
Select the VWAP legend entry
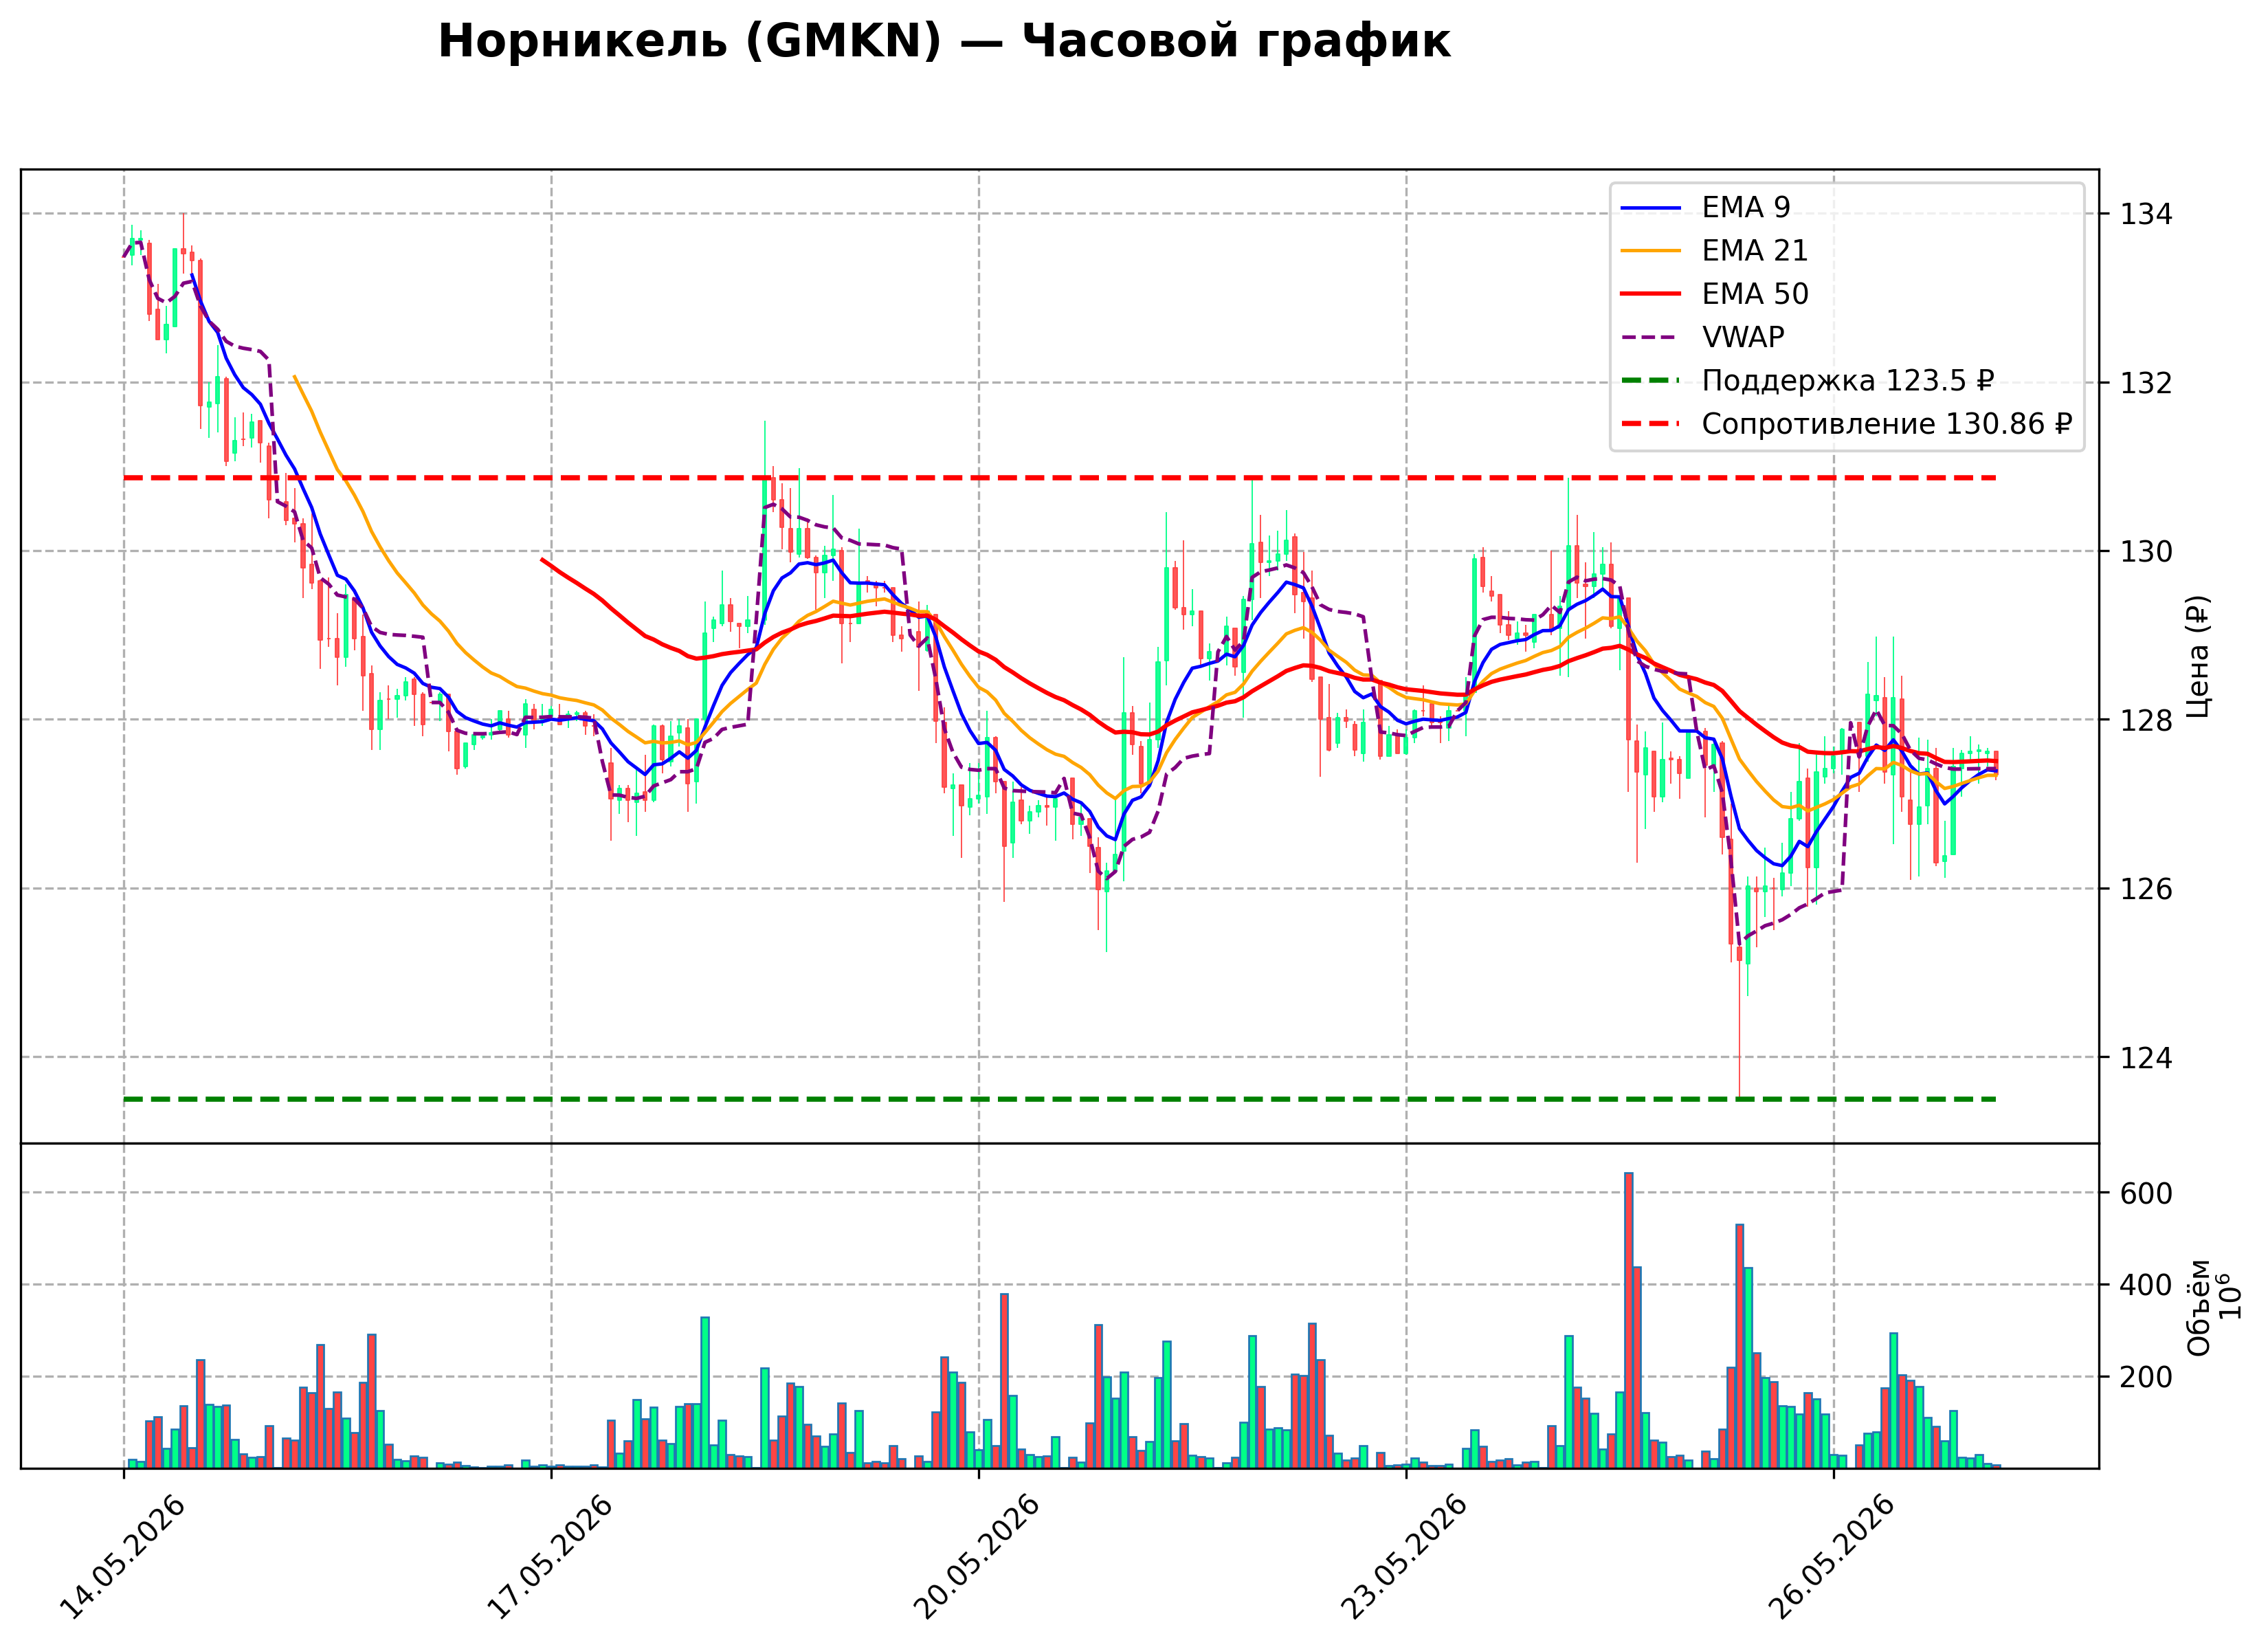point(1703,337)
